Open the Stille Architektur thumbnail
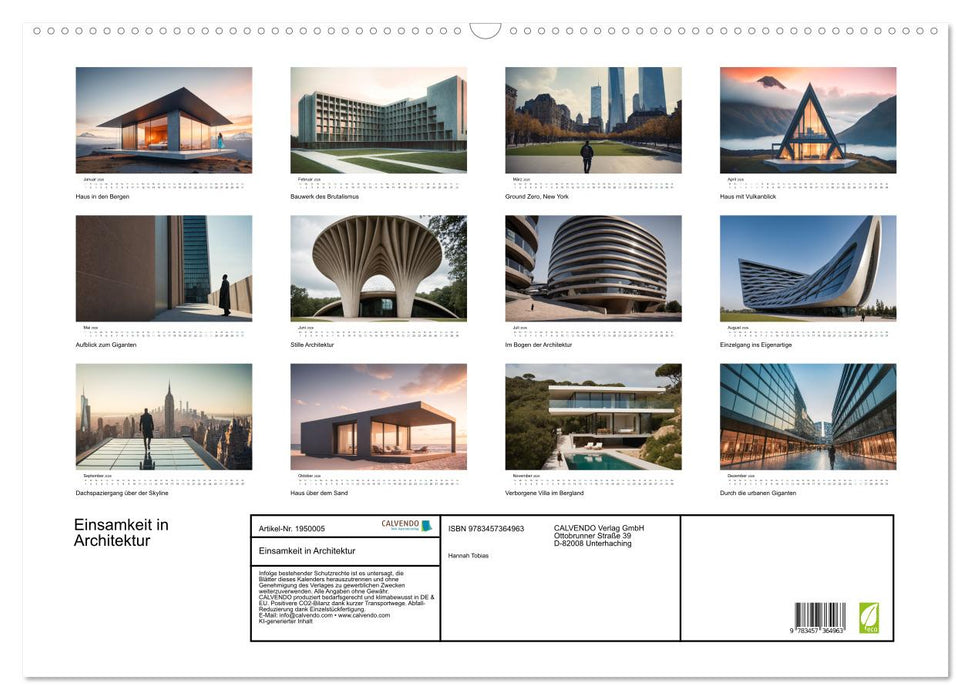 (378, 268)
